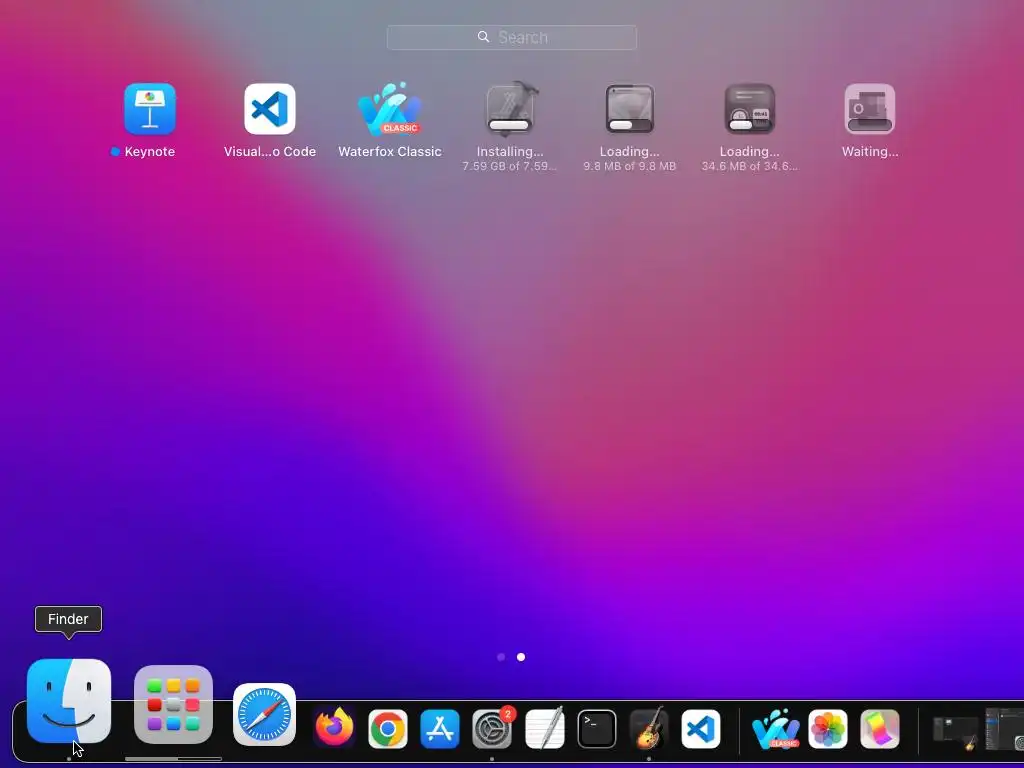Open Waterfox Classic in the Launchpad grid

390,109
